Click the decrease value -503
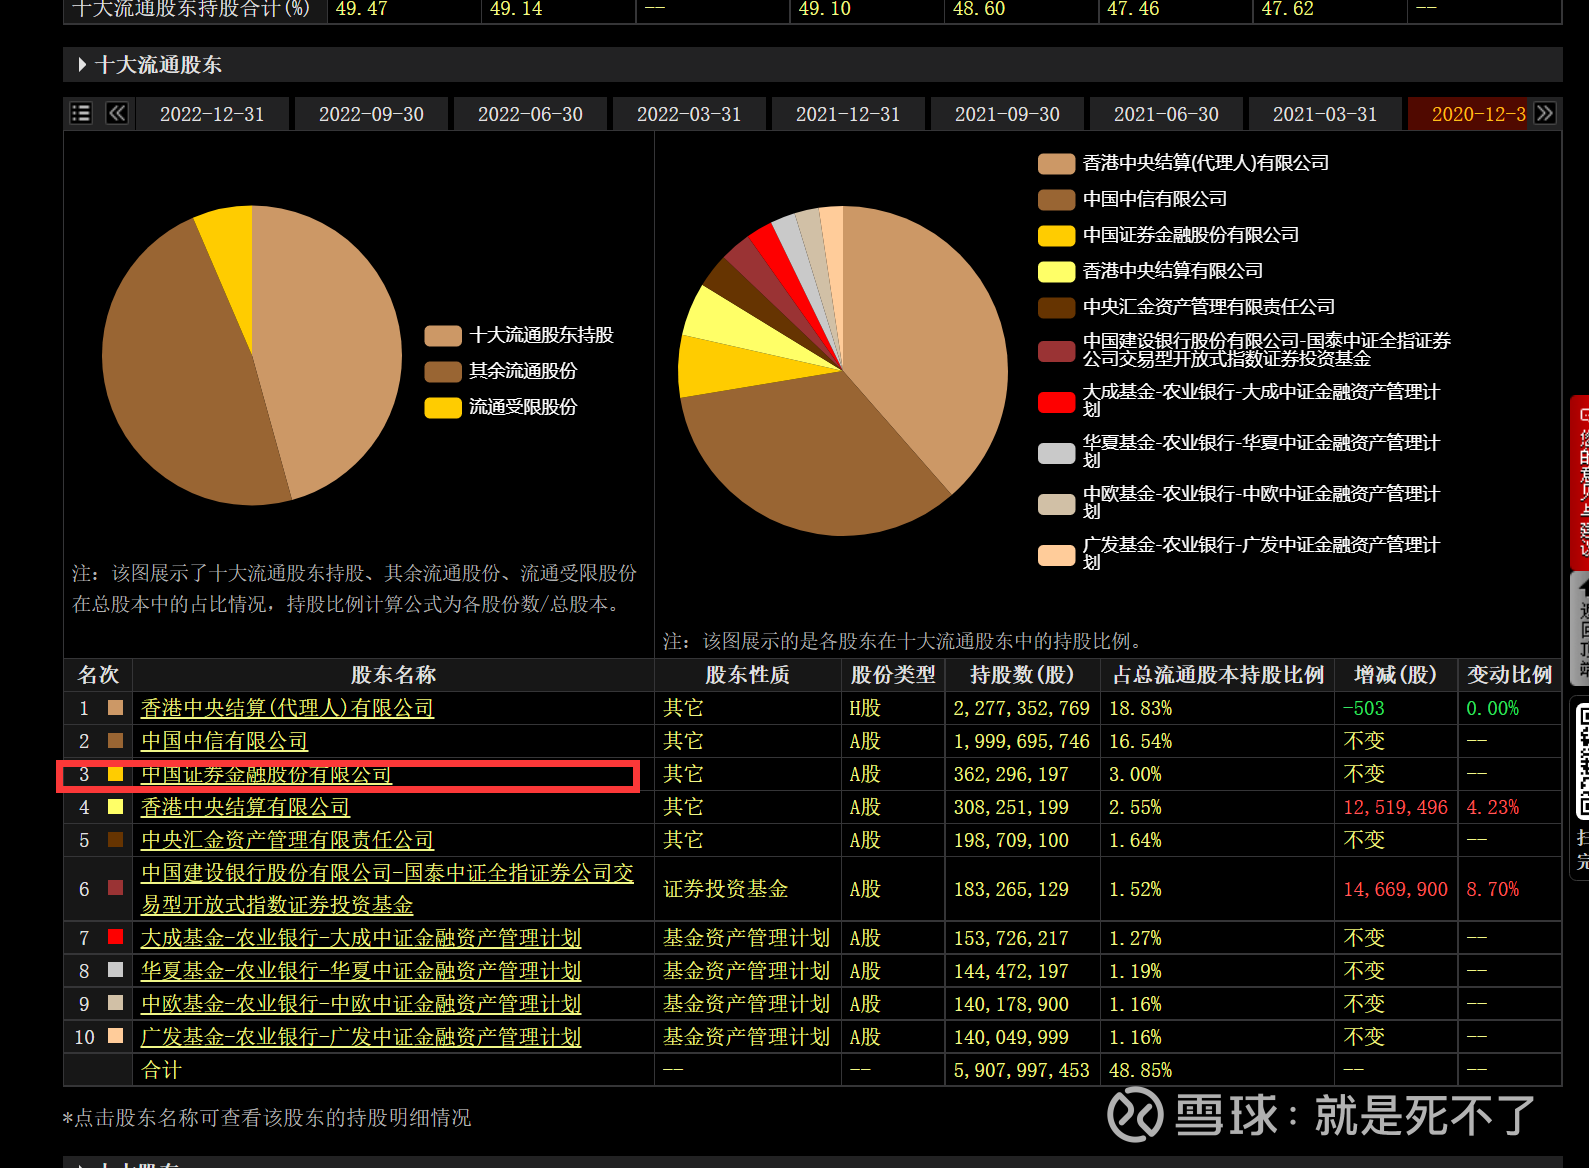This screenshot has width=1589, height=1168. click(1364, 708)
